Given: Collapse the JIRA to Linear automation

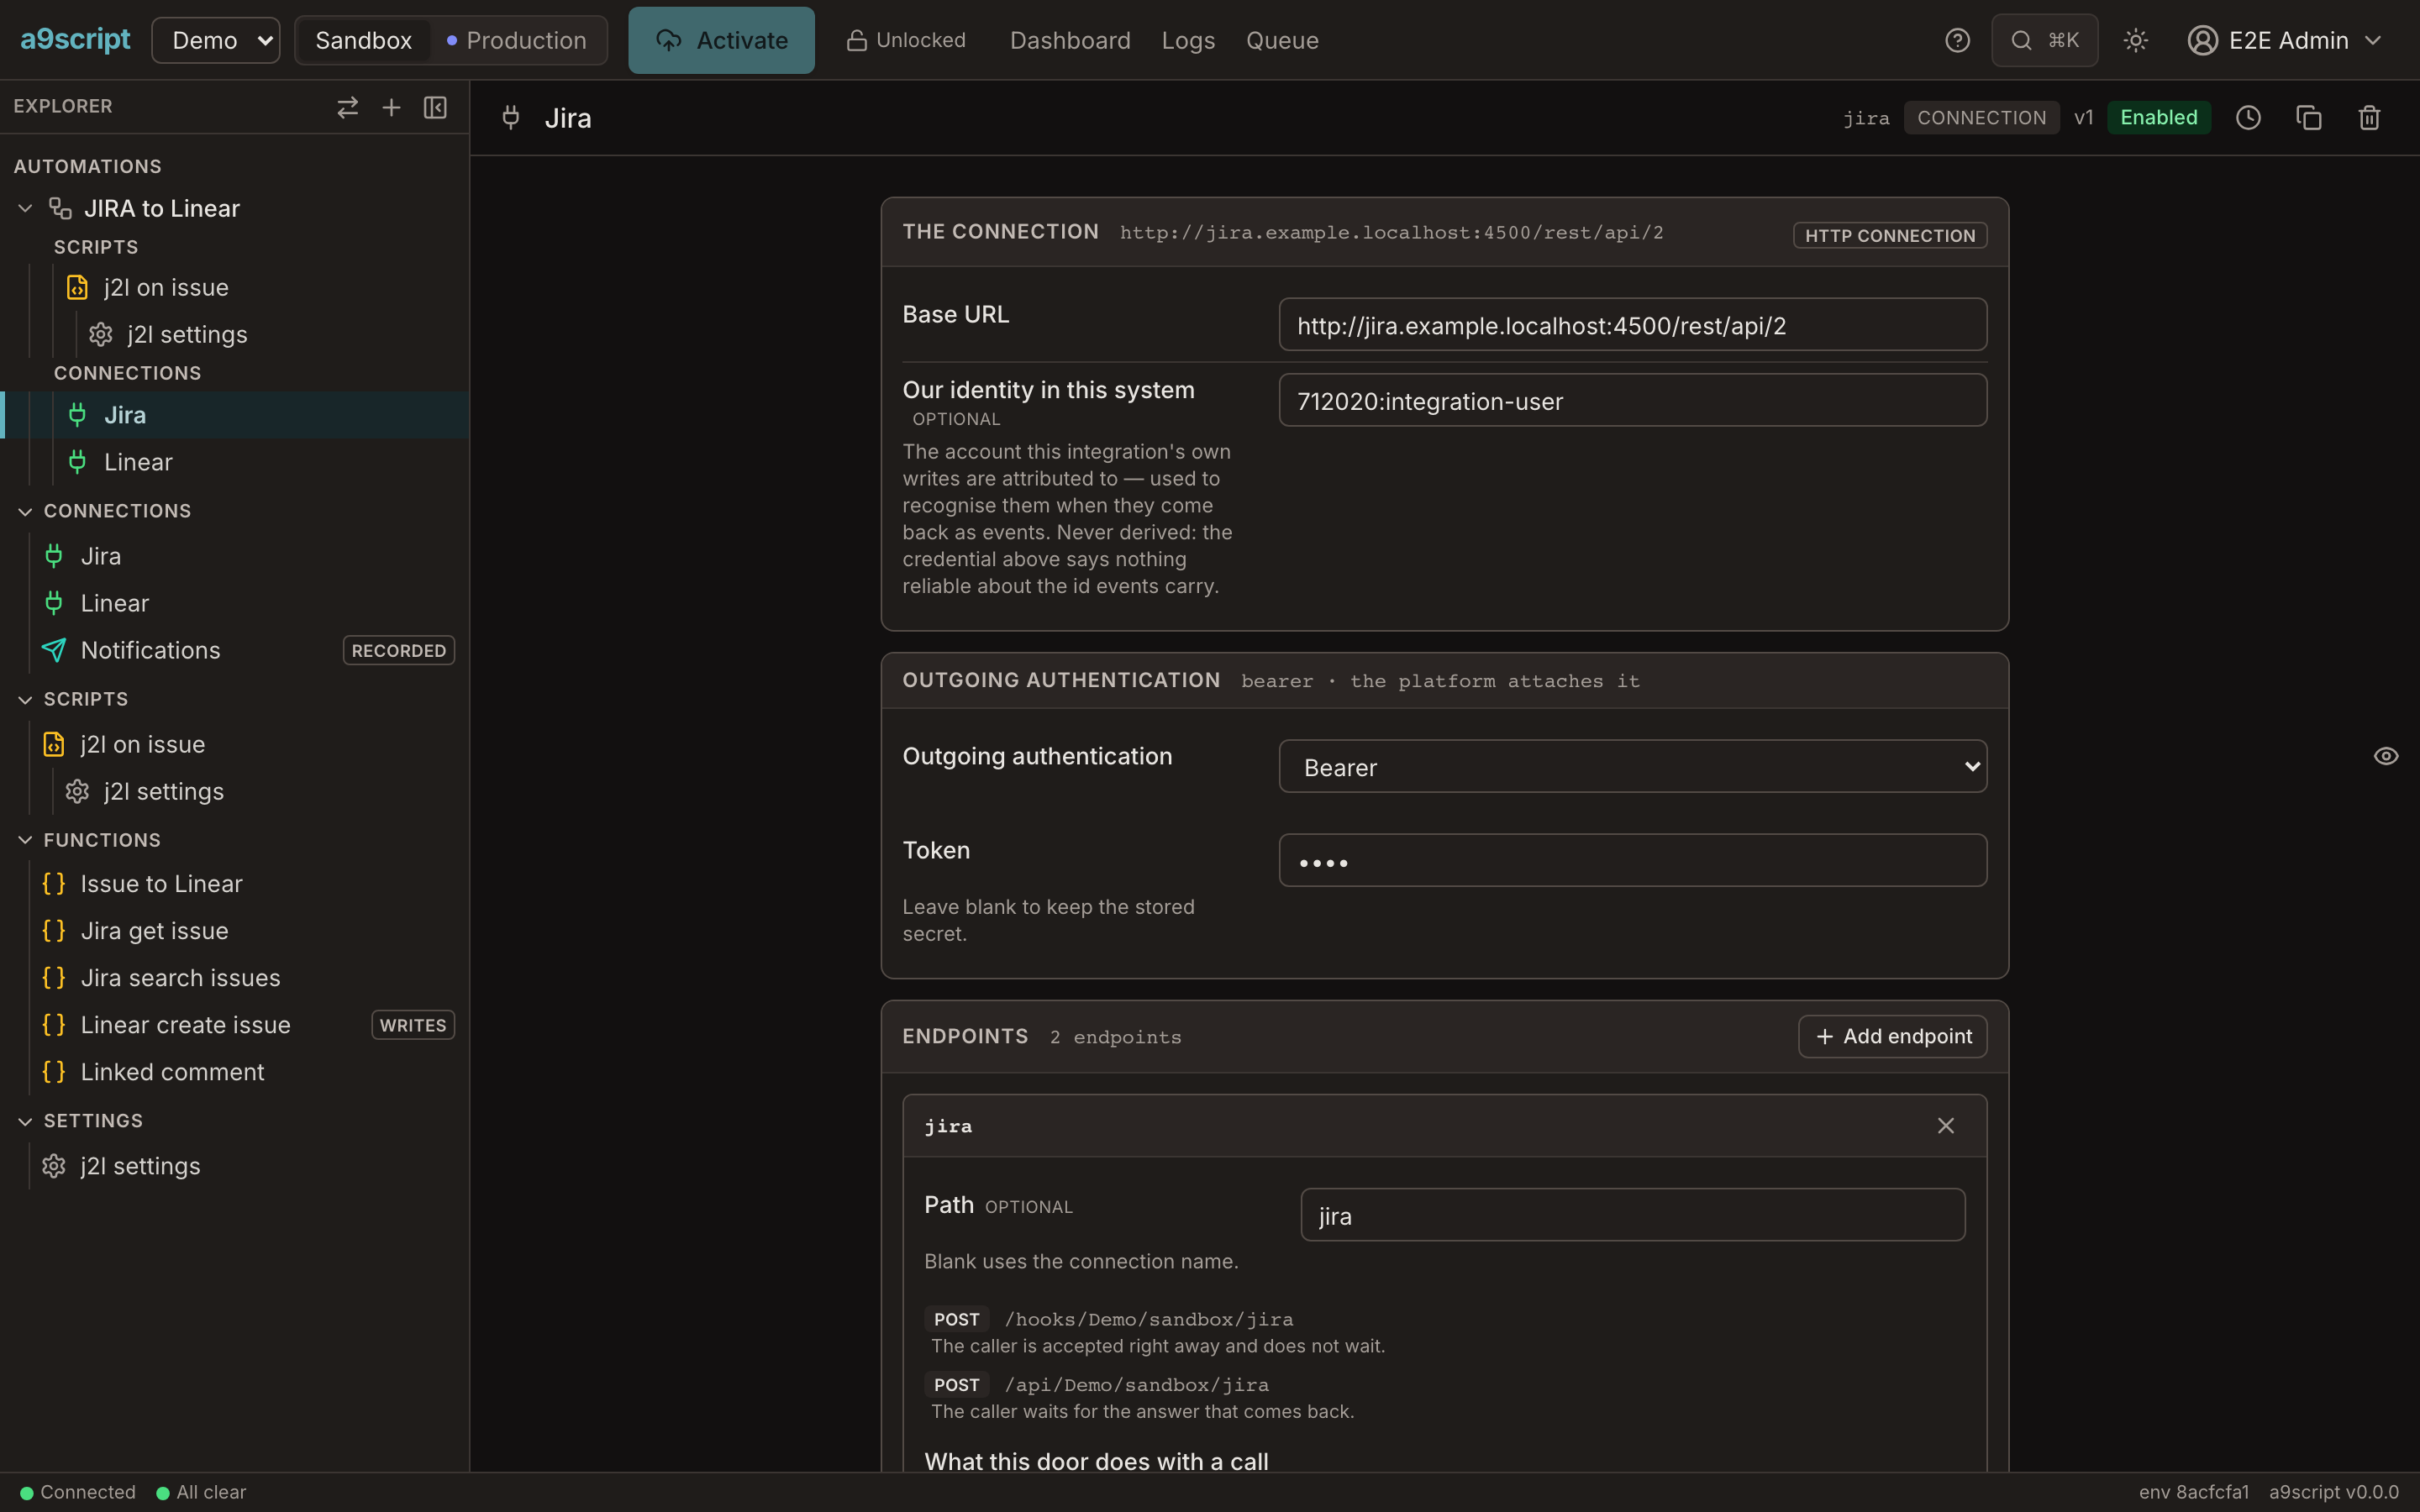Looking at the screenshot, I should 26,208.
